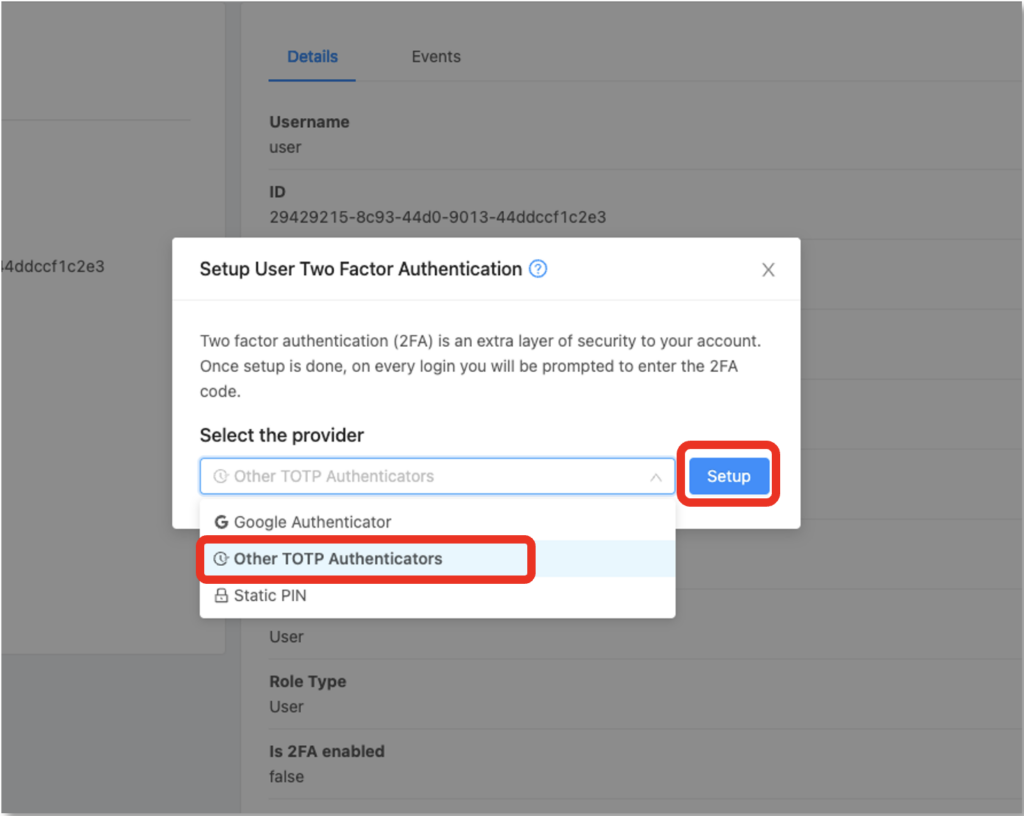Open the Details tab
The height and width of the screenshot is (816, 1024).
tap(312, 57)
